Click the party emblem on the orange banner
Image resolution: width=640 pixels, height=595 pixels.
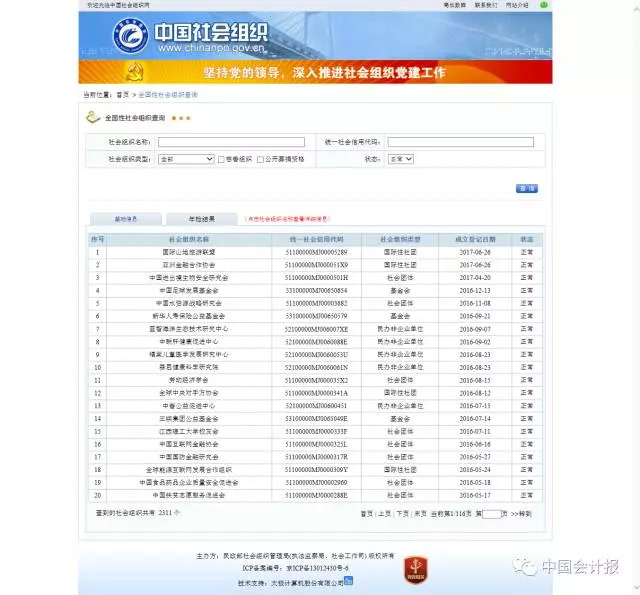tap(135, 72)
